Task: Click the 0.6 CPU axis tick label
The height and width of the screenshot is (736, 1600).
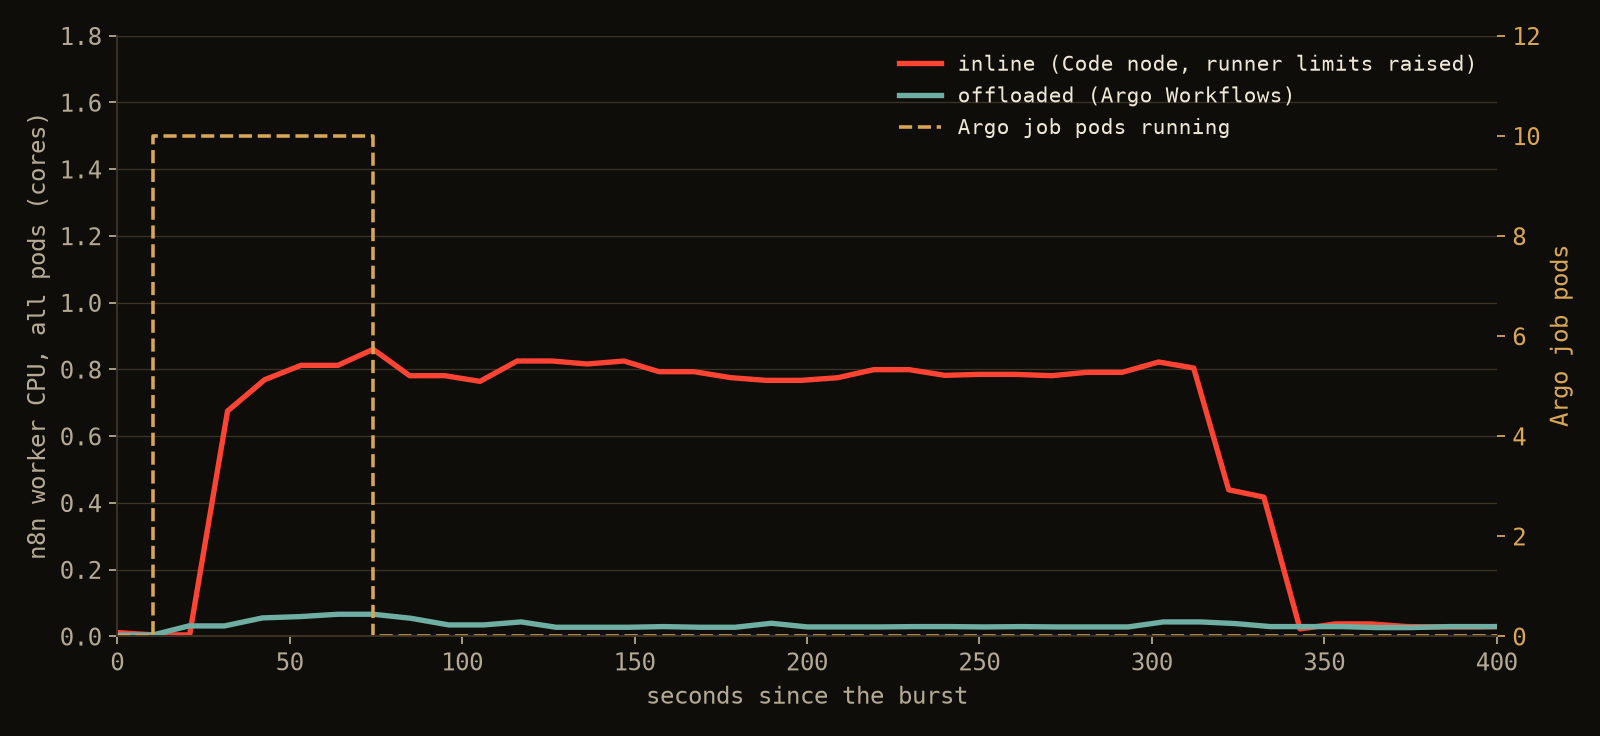Action: 82,437
